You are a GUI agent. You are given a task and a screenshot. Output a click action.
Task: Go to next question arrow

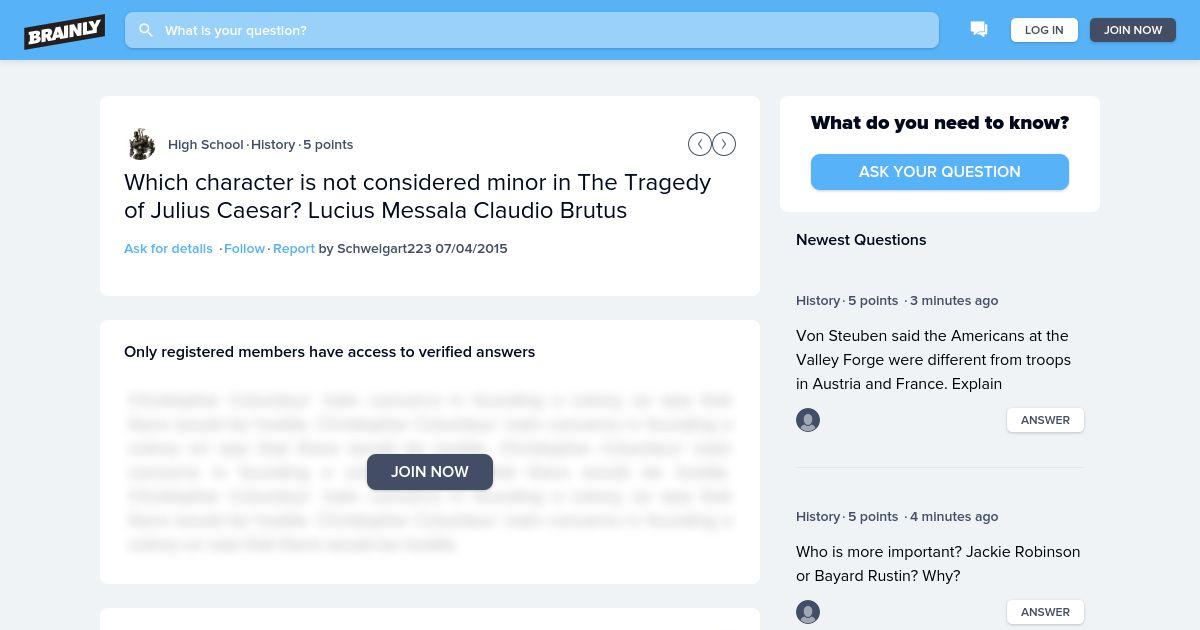pos(724,144)
